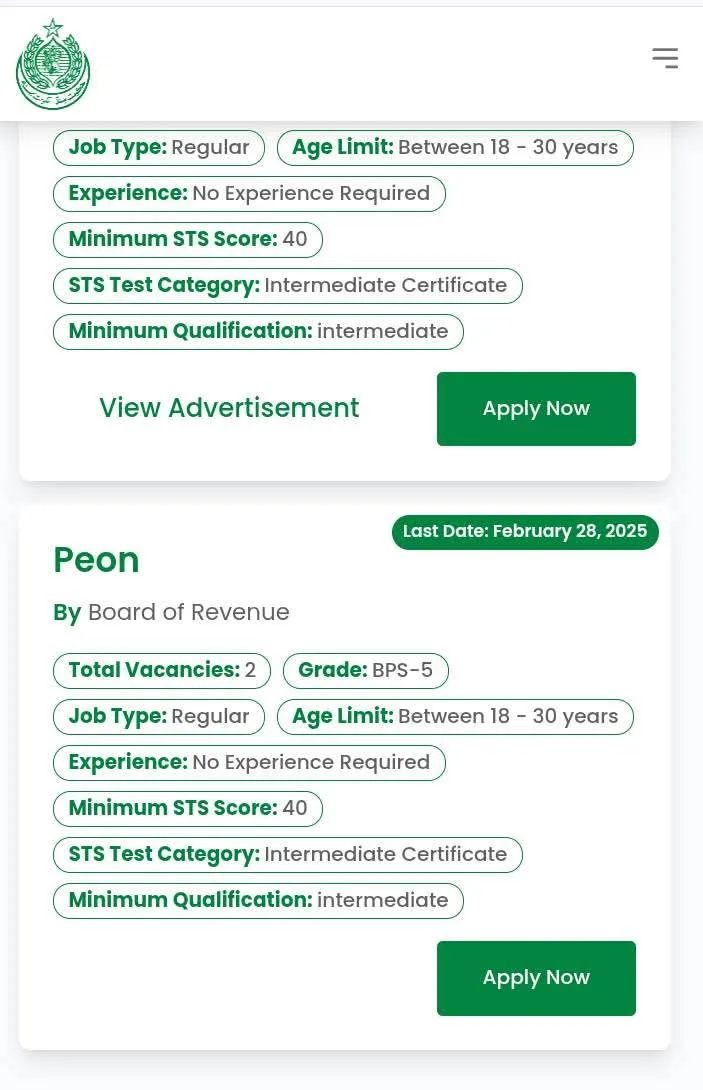The width and height of the screenshot is (703, 1090).
Task: Click the Grade: BPS-5 tag
Action: 365,670
